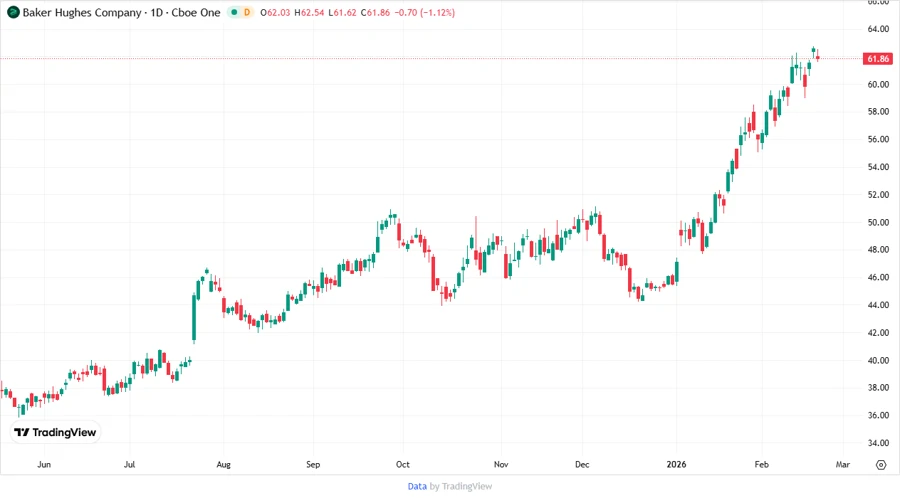Image resolution: width=900 pixels, height=498 pixels.
Task: Click the Cboe One exchange text in the title
Action: [x=196, y=13]
